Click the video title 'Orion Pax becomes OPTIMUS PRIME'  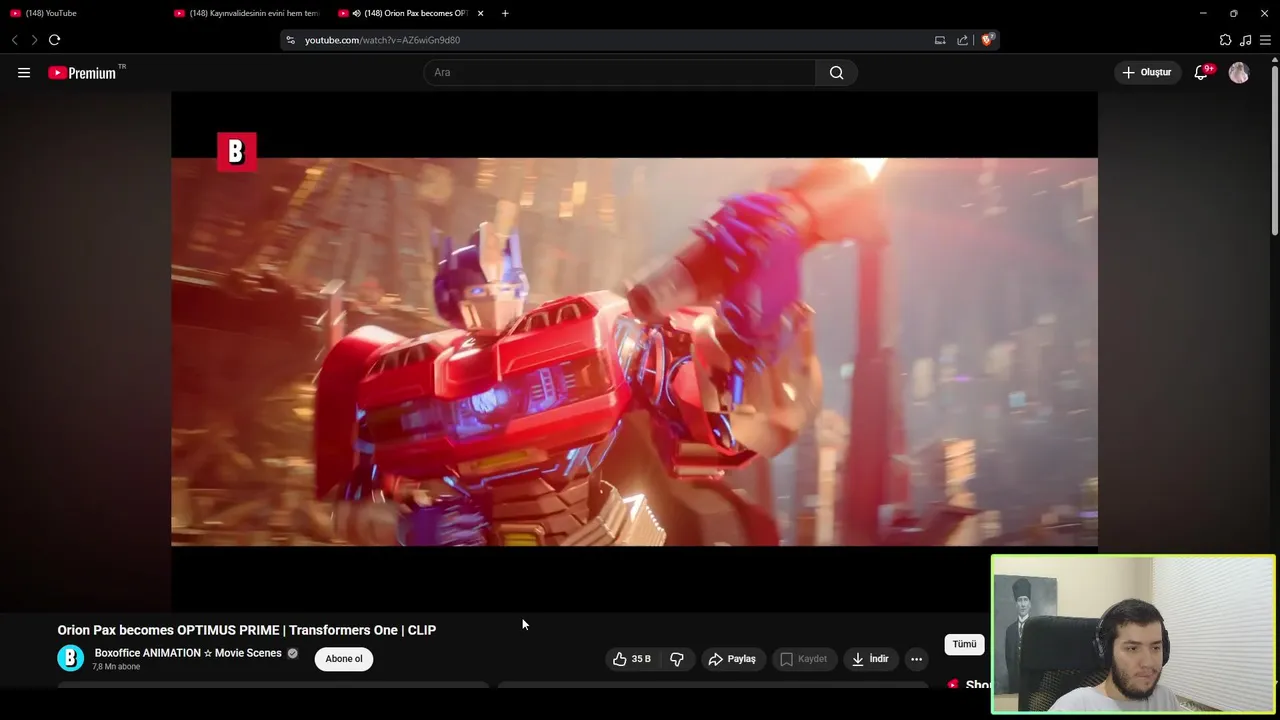[x=247, y=630]
